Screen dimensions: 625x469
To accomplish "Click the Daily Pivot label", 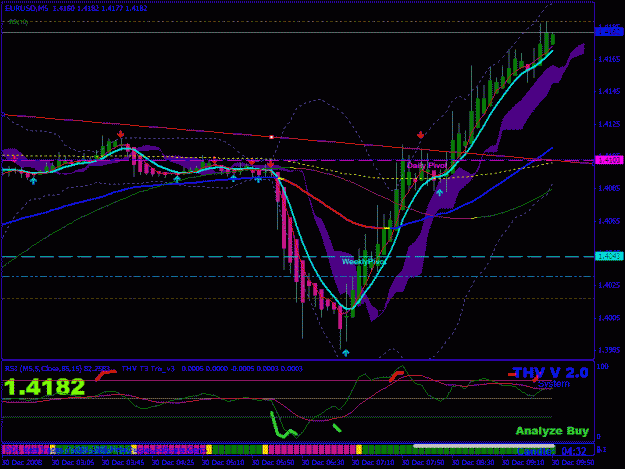I will pos(426,165).
